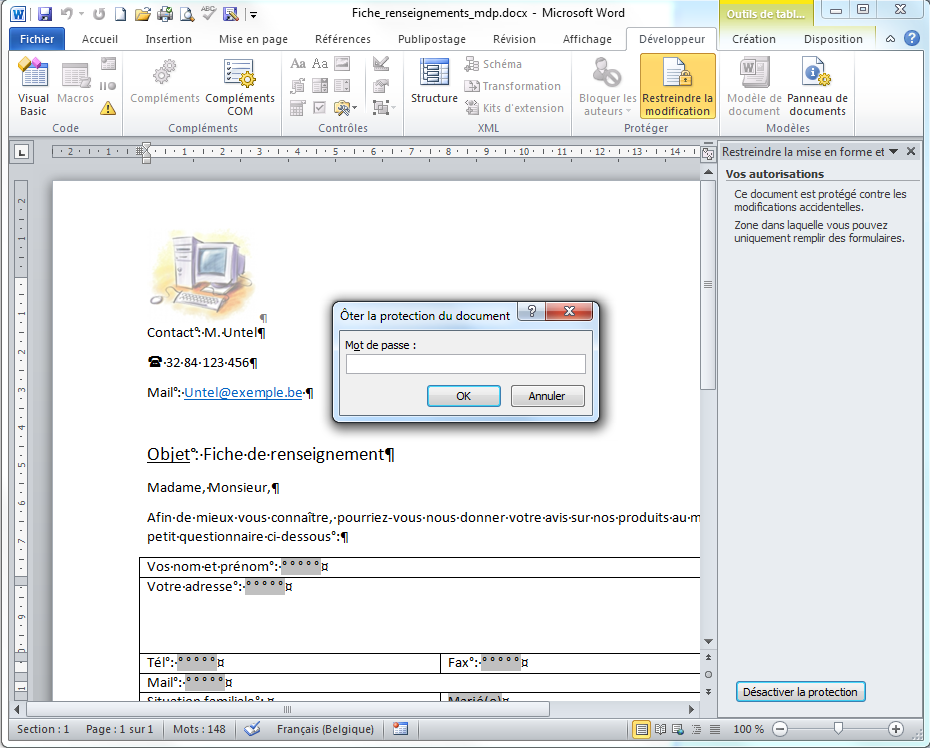This screenshot has height=748, width=930.
Task: Switch to the Insertion tab
Action: 168,39
